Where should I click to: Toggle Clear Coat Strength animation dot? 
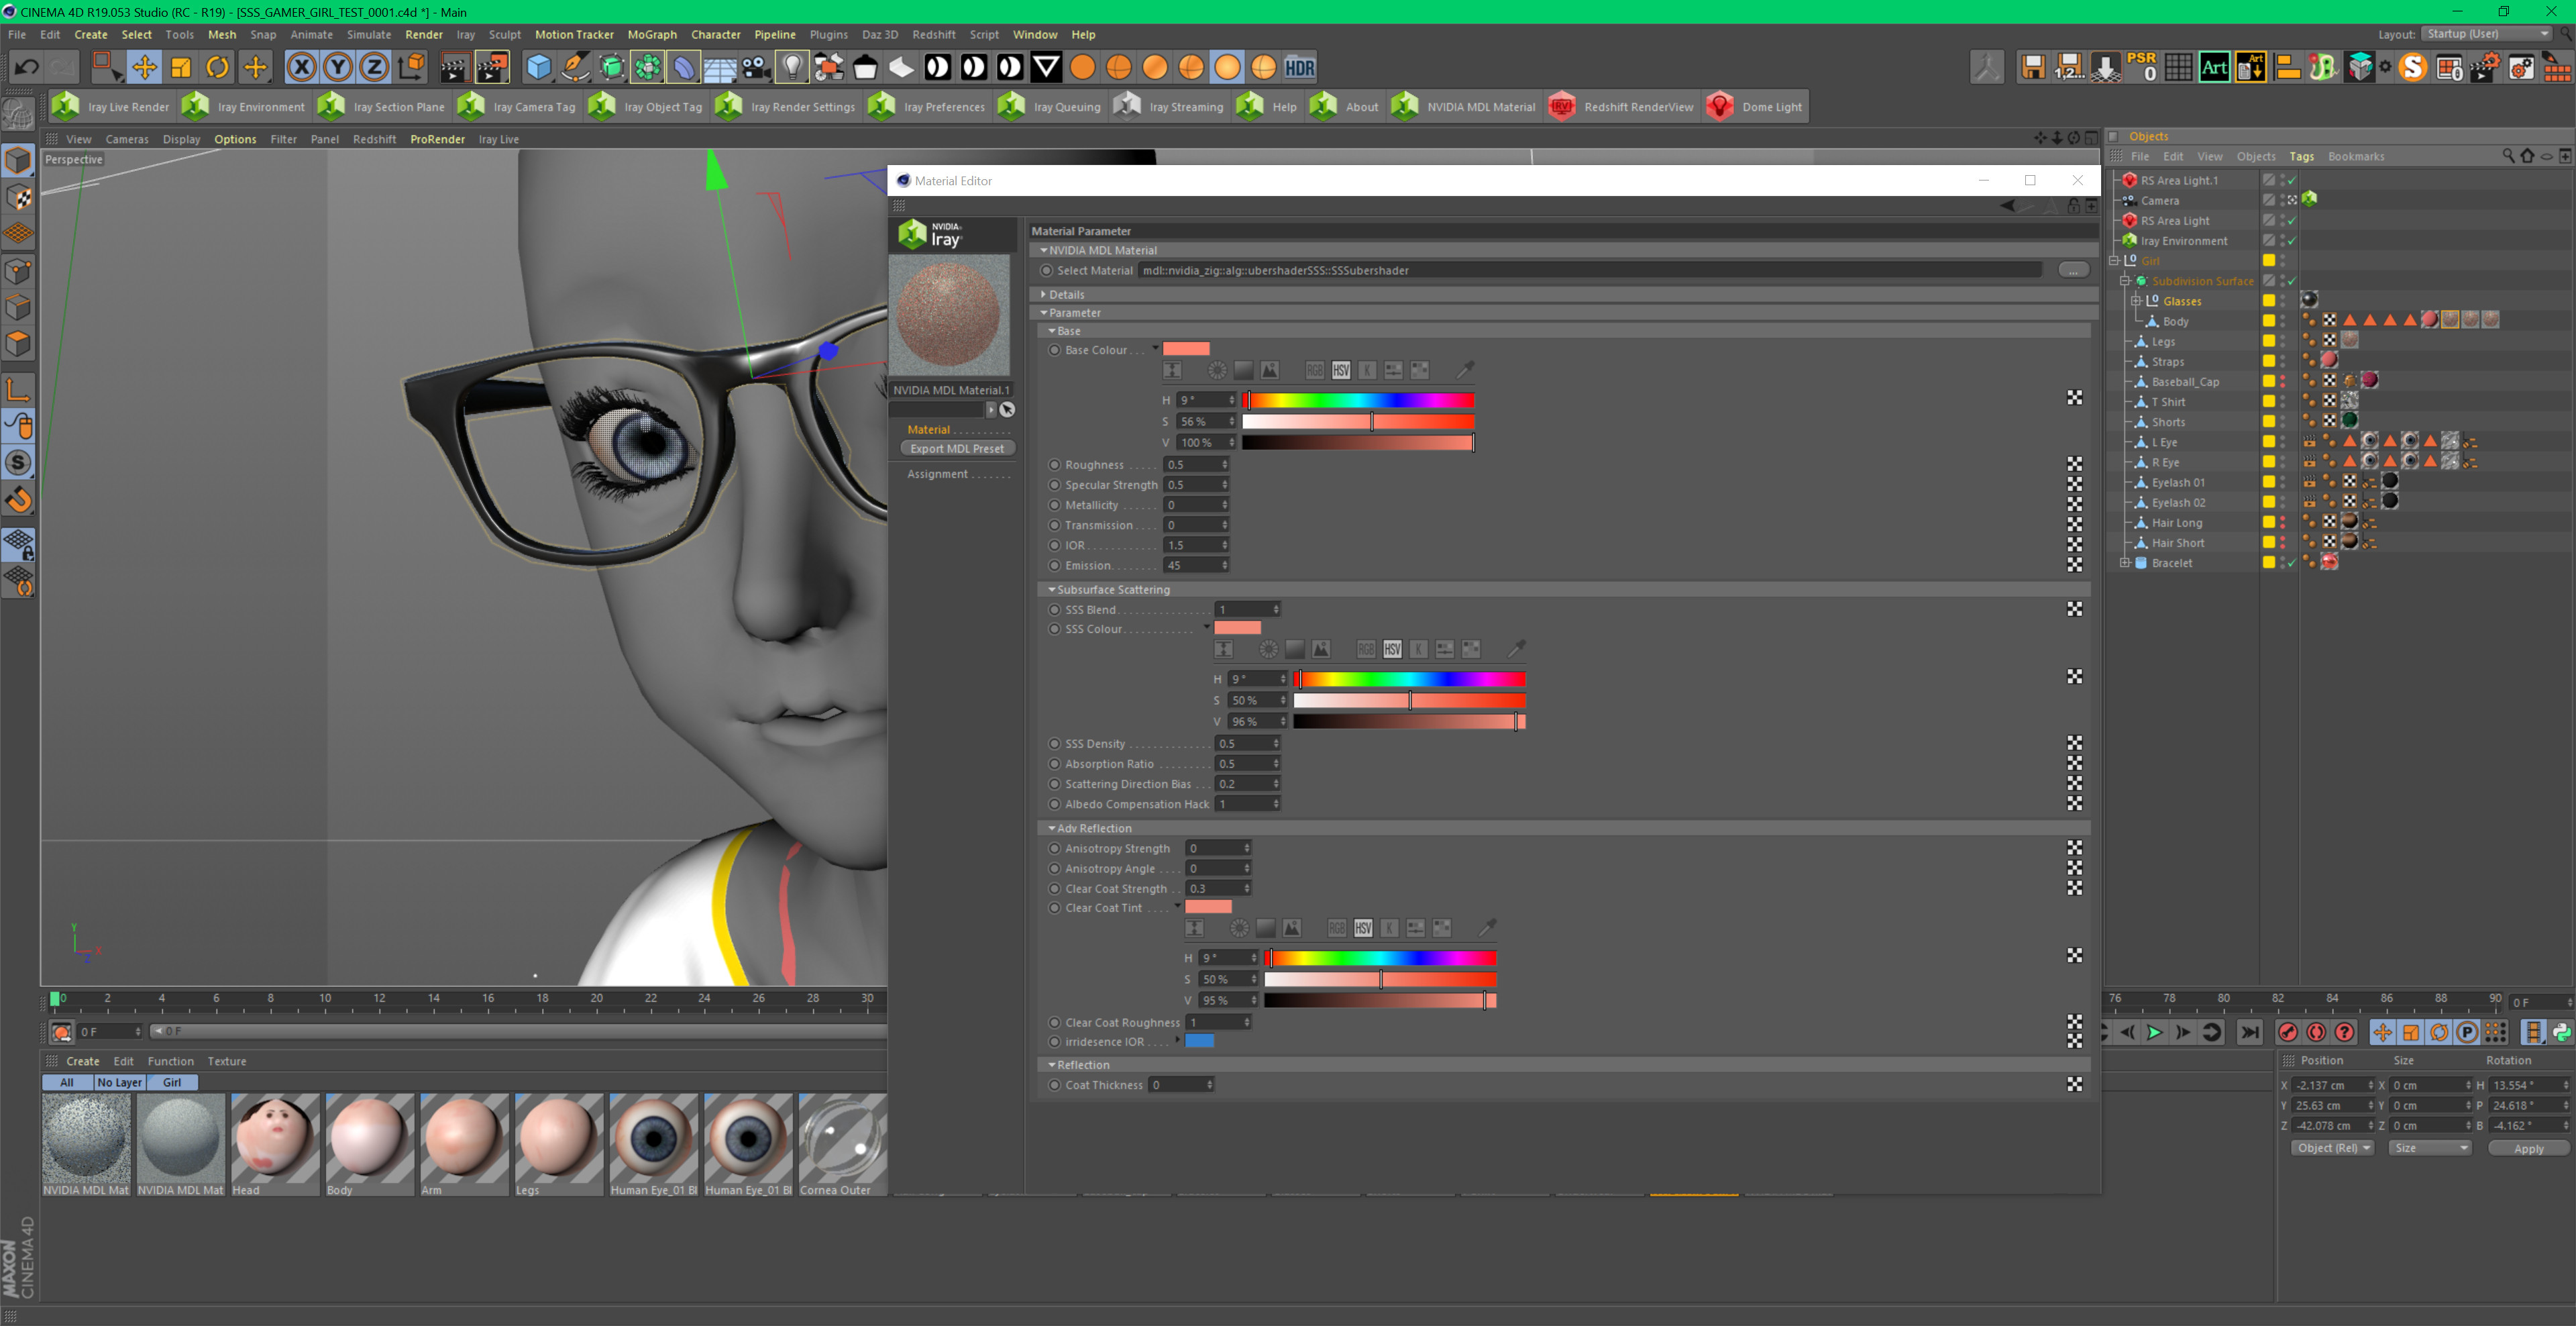[1054, 888]
